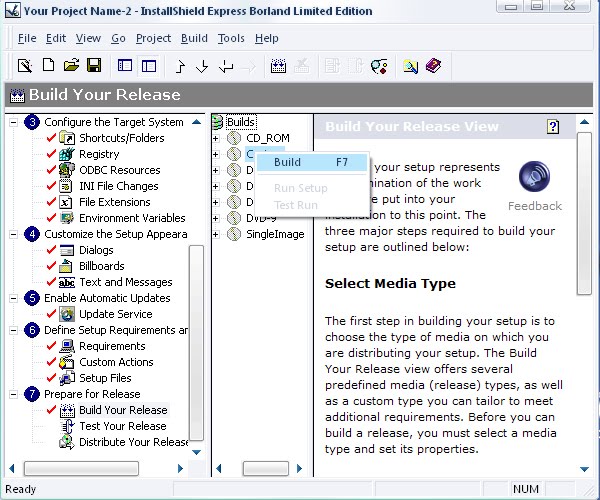Click the Save floppy disk toolbar icon
The height and width of the screenshot is (500, 600).
[94, 65]
